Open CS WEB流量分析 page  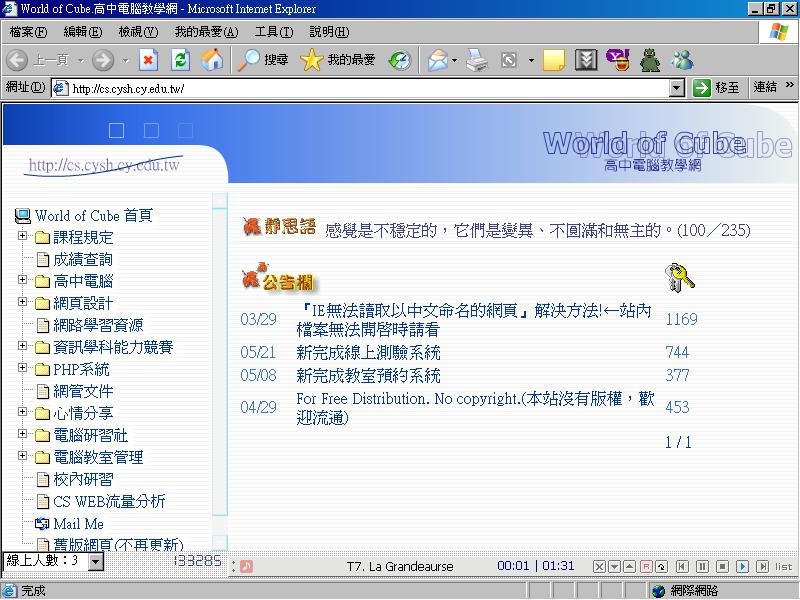point(109,502)
